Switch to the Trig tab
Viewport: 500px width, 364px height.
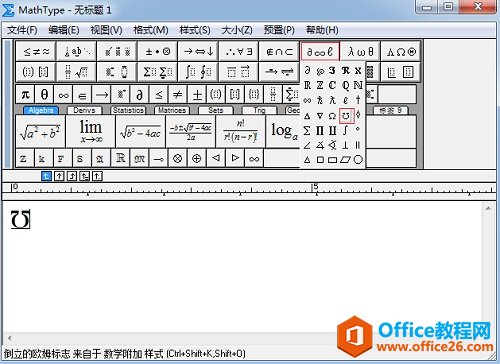259,110
